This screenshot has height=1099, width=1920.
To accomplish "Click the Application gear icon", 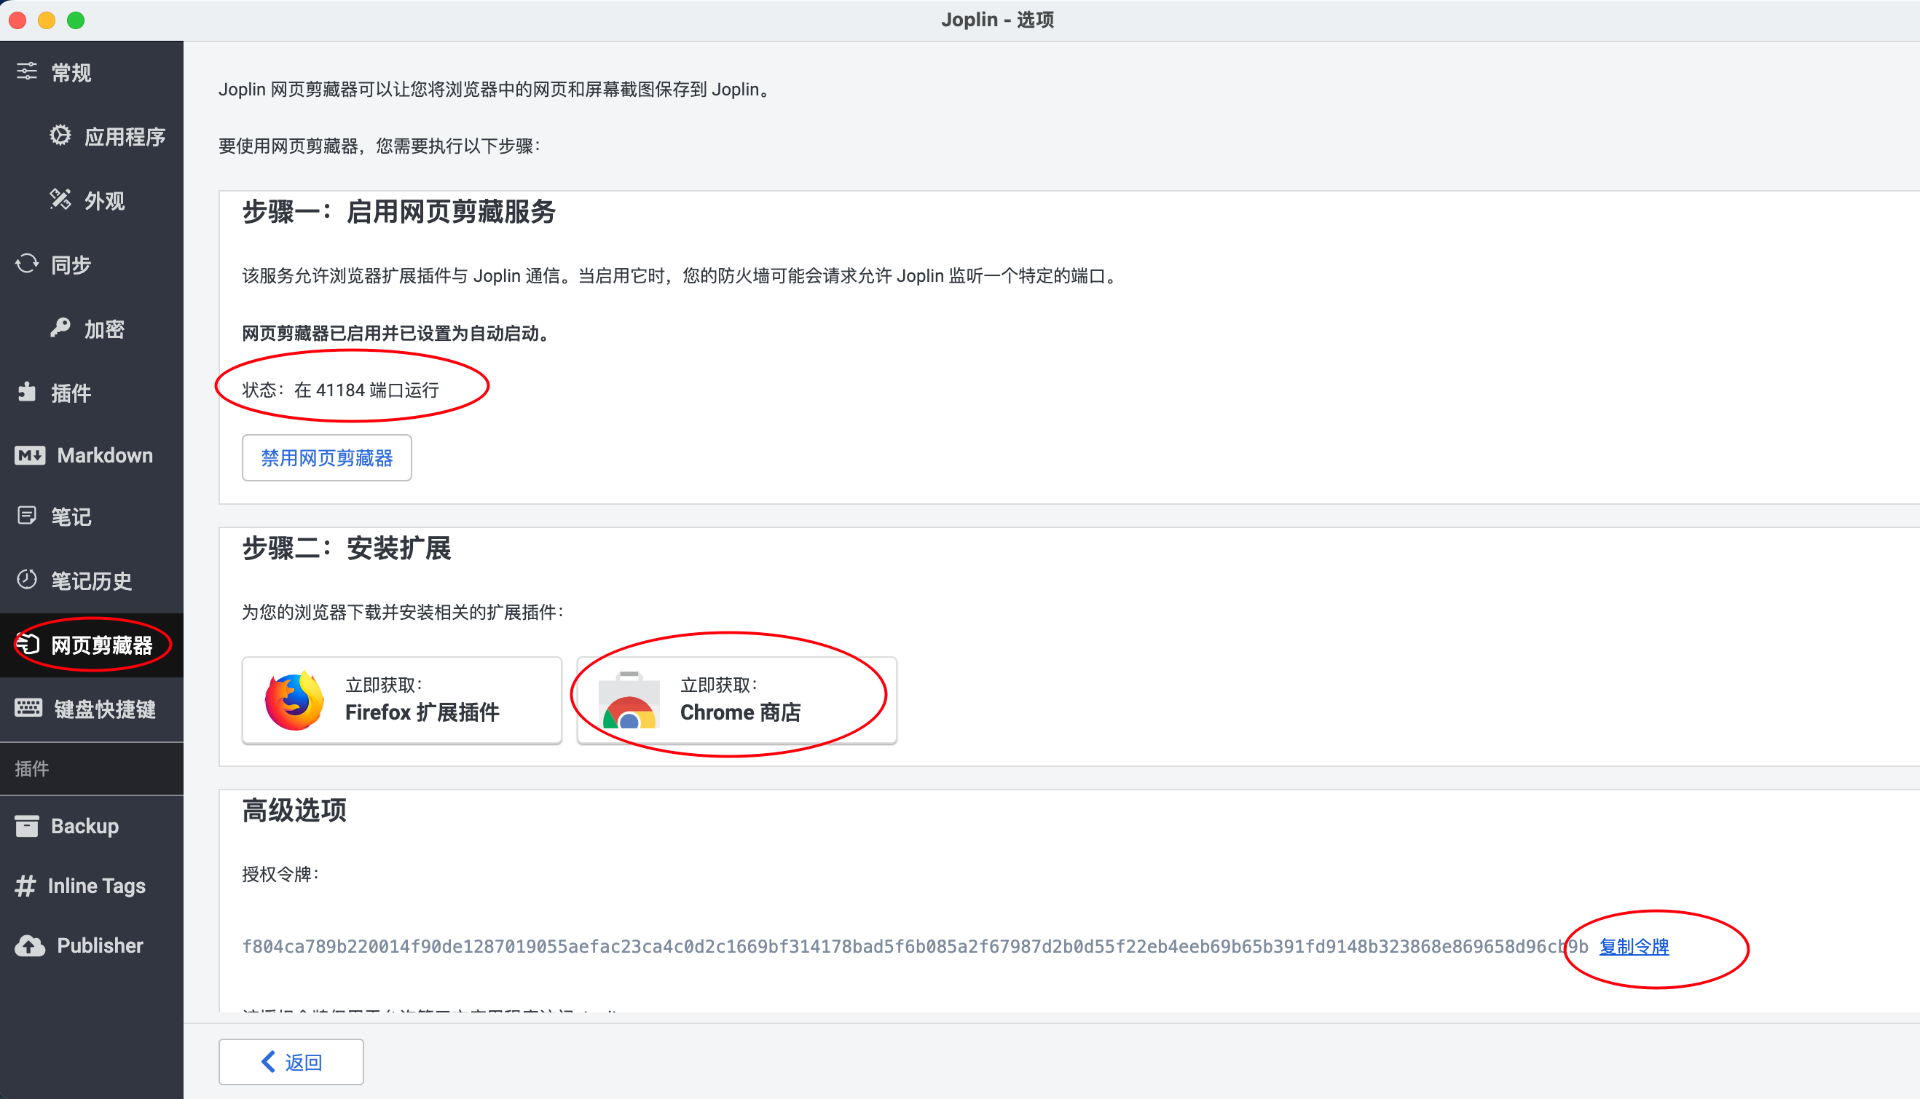I will pos(60,136).
